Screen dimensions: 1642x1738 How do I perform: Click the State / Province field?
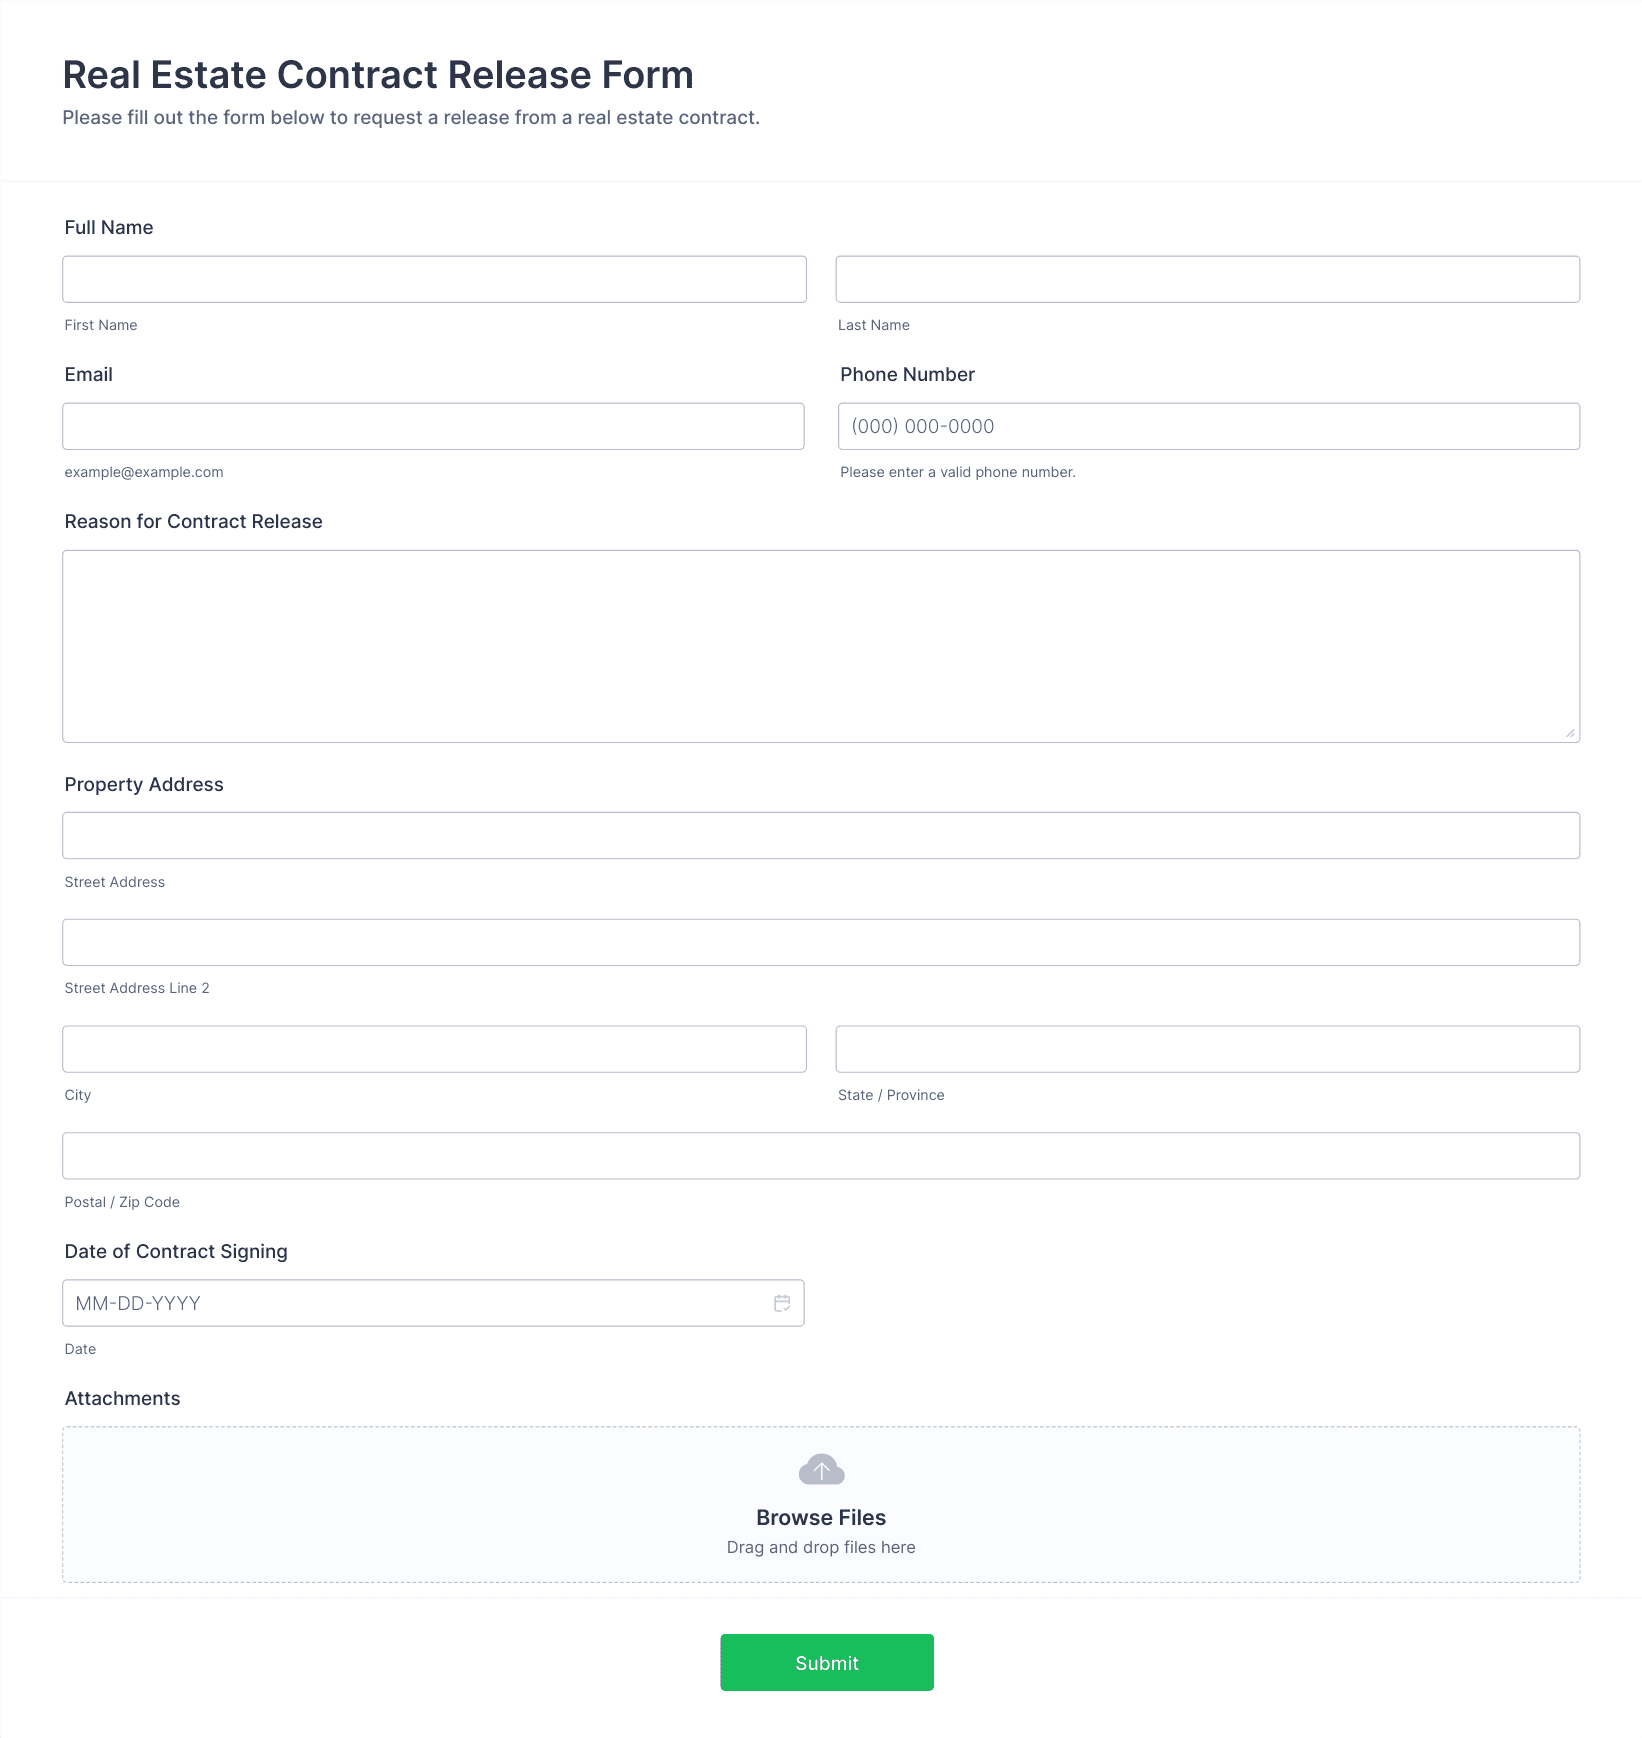point(1208,1049)
